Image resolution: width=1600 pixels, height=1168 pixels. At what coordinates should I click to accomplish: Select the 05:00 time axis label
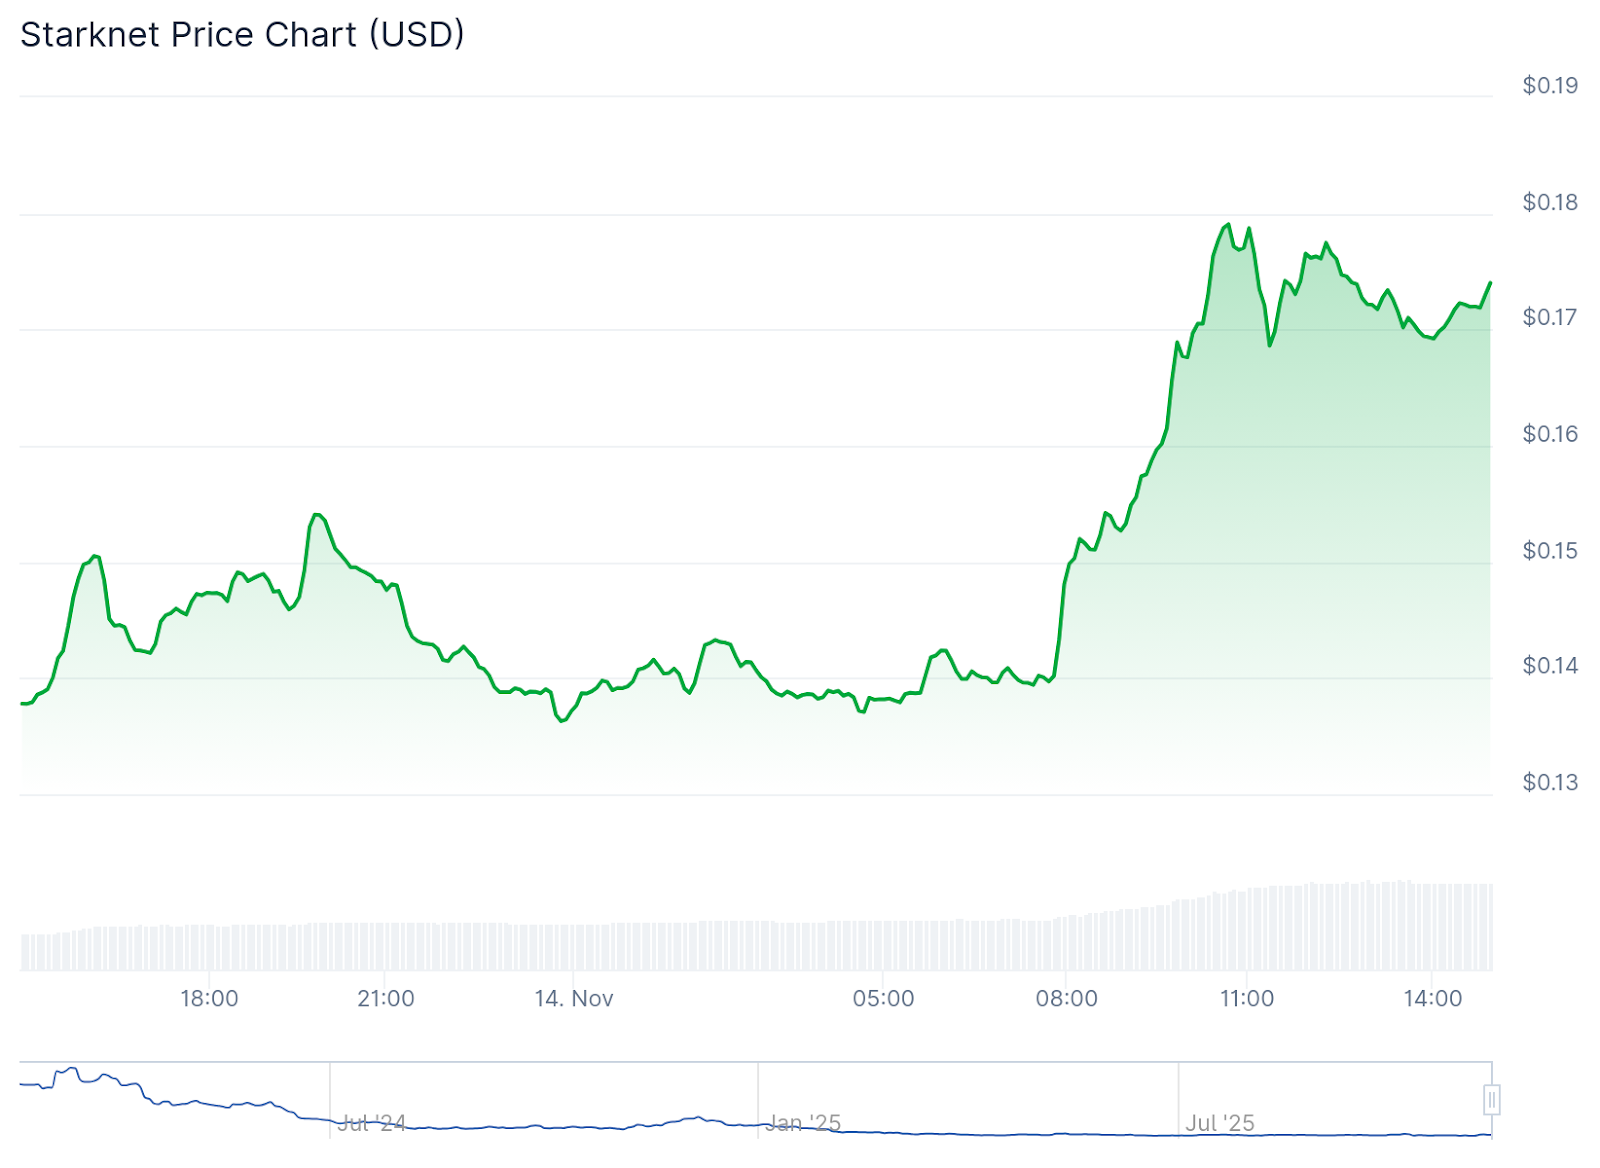point(883,998)
